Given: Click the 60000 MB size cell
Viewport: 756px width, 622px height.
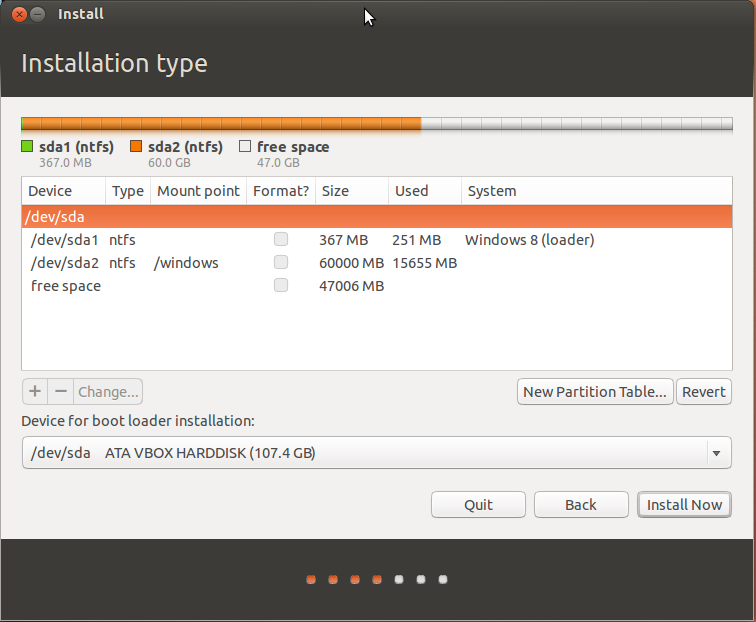Looking at the screenshot, I should [x=351, y=263].
